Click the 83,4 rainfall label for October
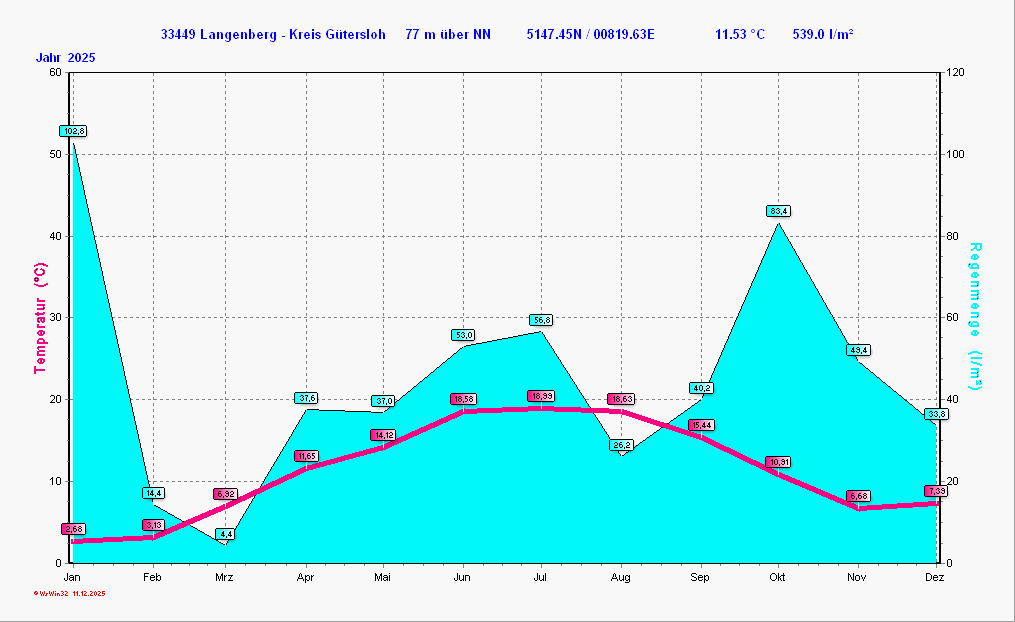Image resolution: width=1015 pixels, height=622 pixels. [x=779, y=211]
